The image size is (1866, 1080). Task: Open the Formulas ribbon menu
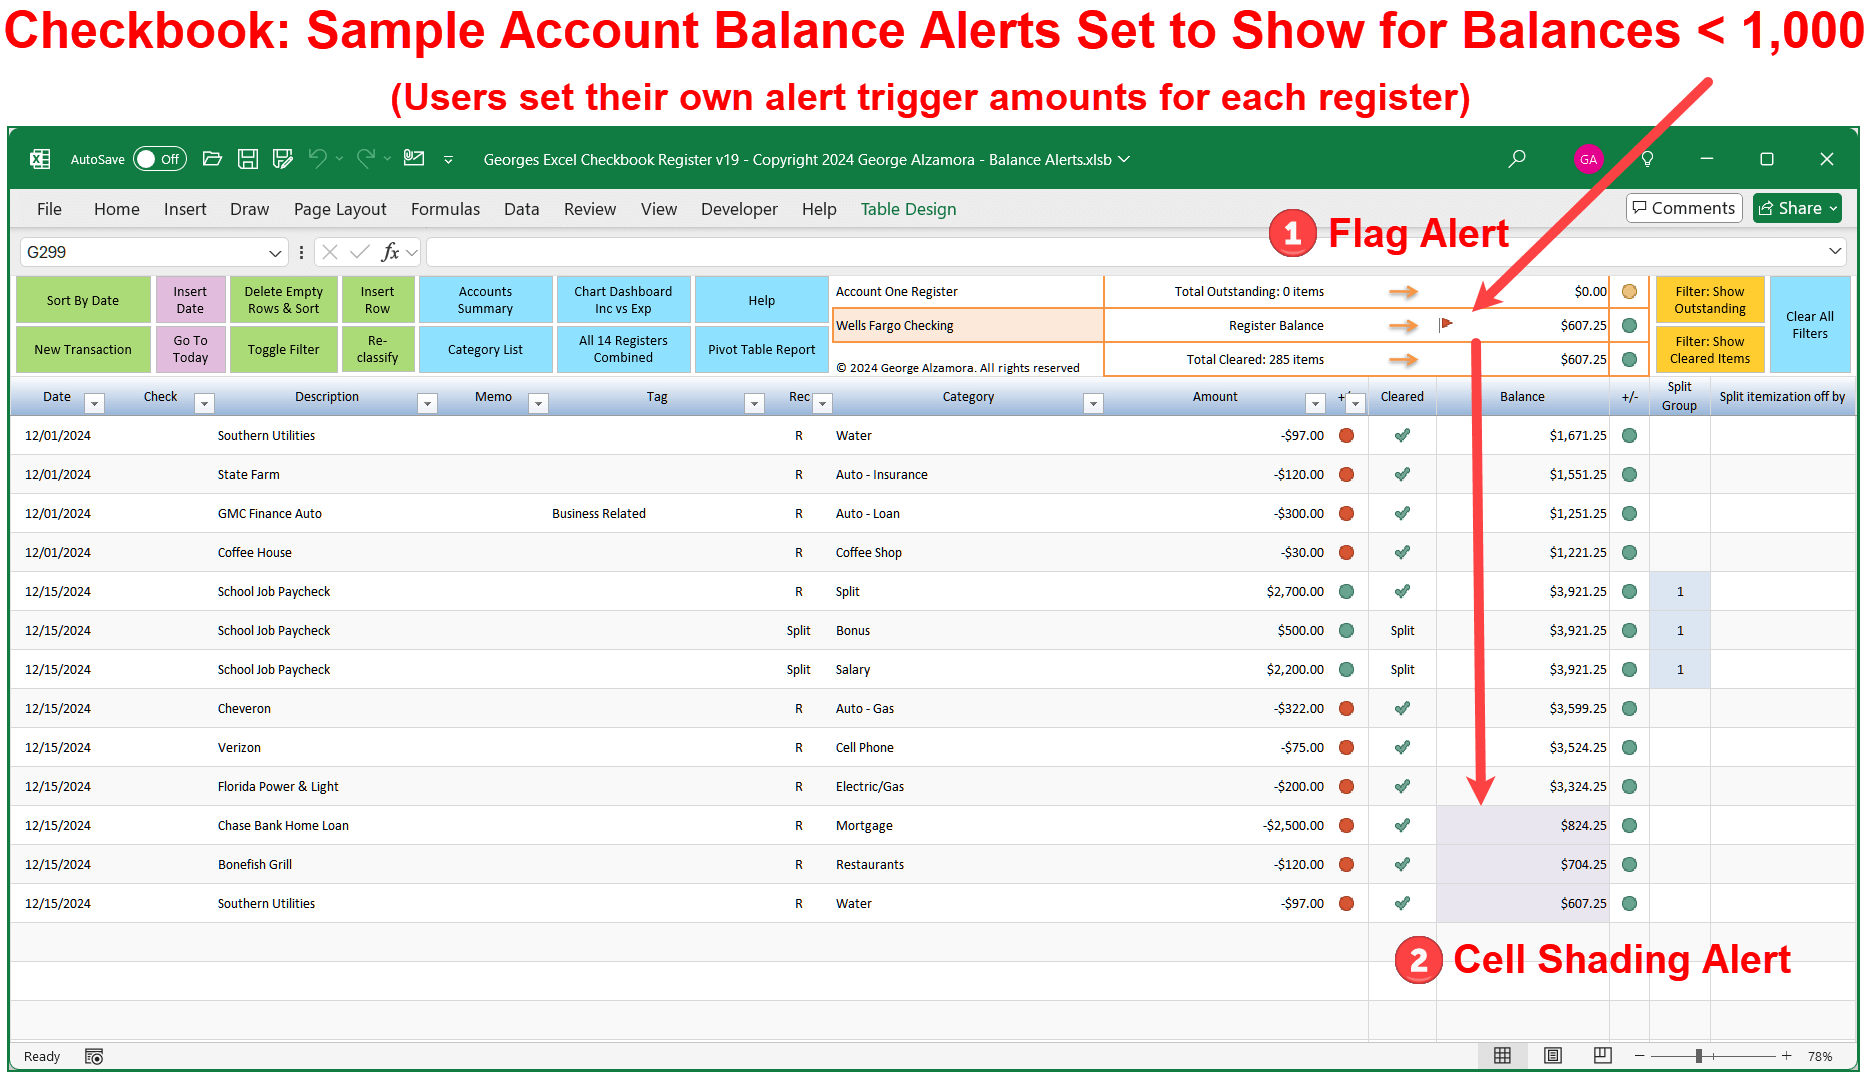coord(445,208)
